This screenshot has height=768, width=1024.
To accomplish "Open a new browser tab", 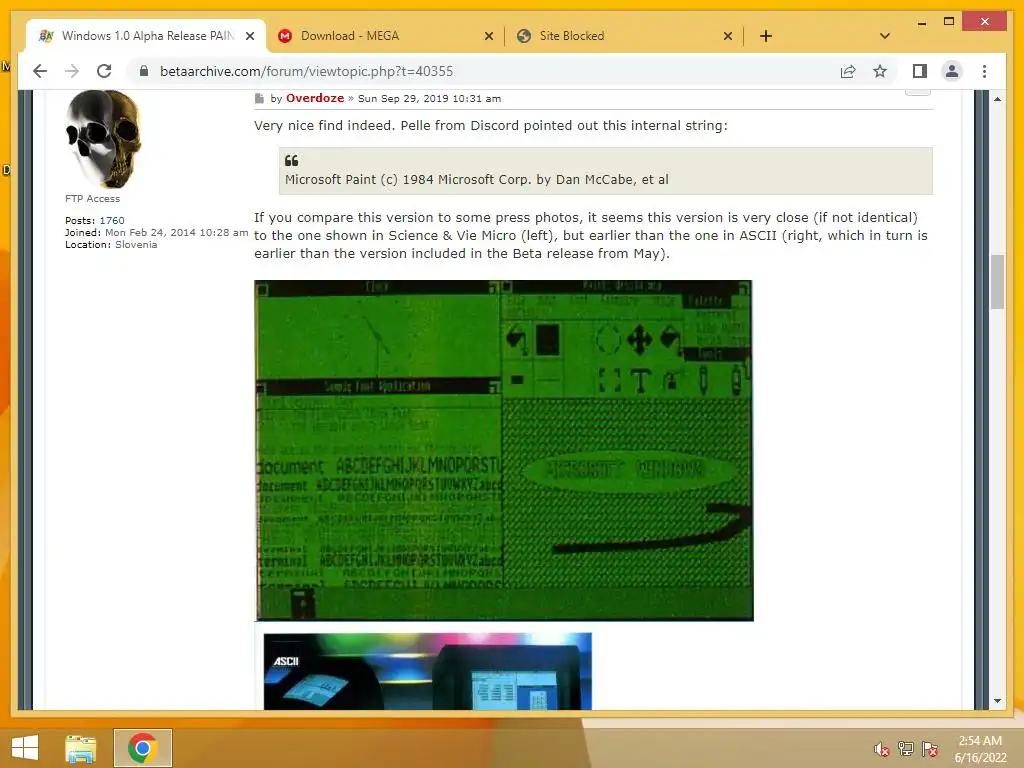I will (766, 36).
